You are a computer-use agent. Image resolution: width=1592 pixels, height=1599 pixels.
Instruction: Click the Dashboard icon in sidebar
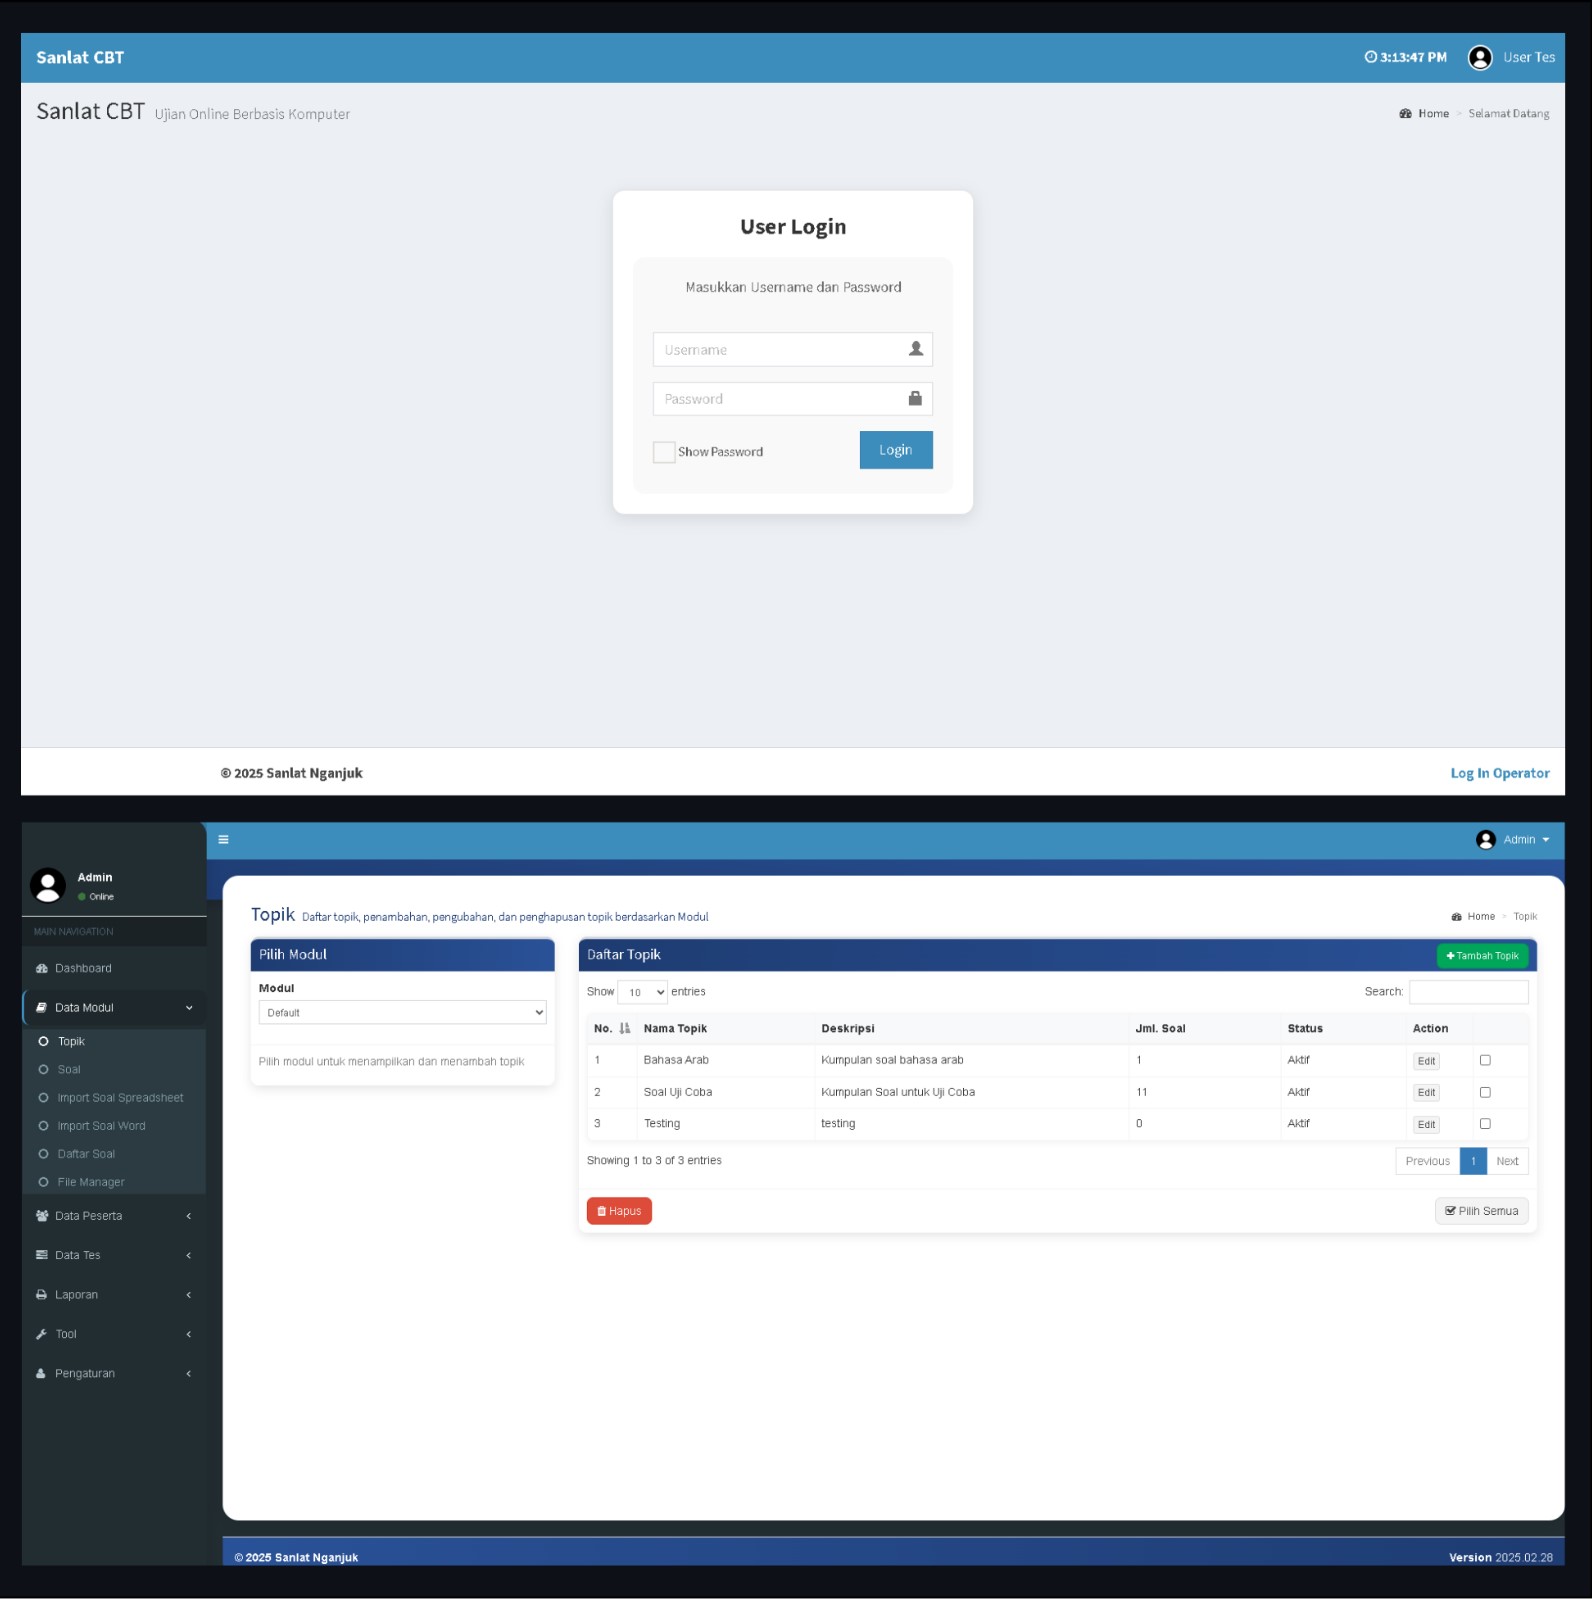[x=42, y=969]
